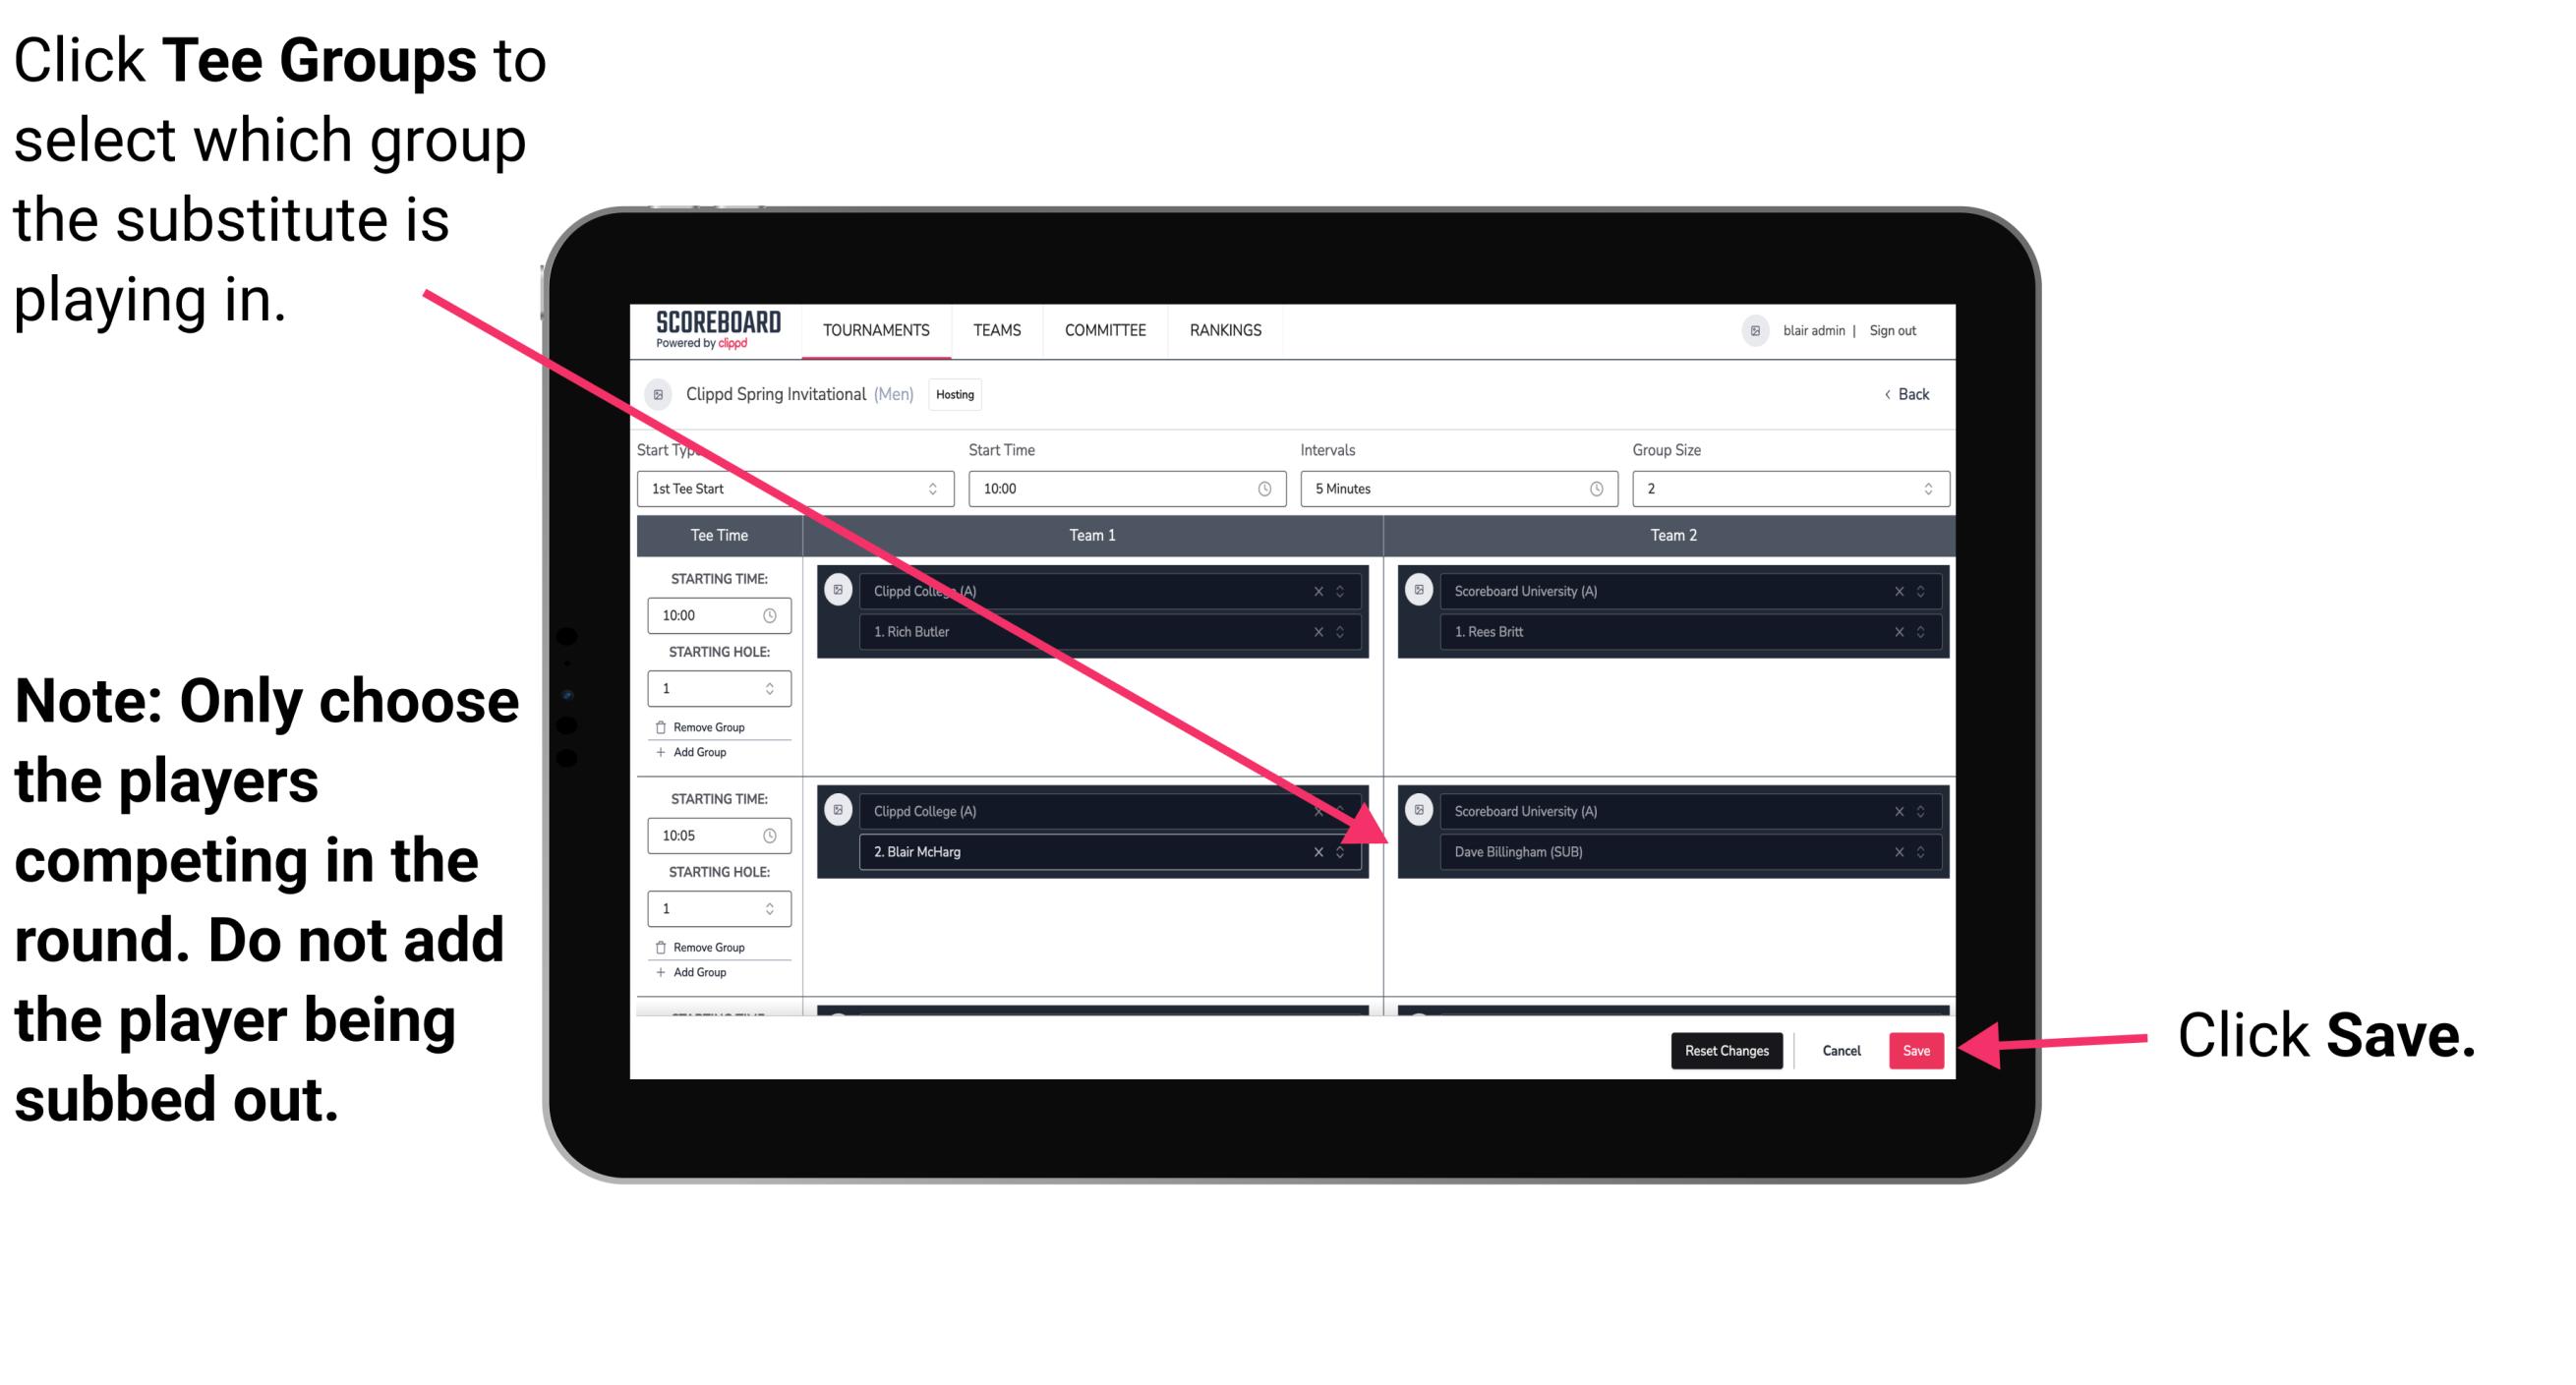Screen dimensions: 2576x1385
Task: Click the Save button
Action: coord(1916,1047)
